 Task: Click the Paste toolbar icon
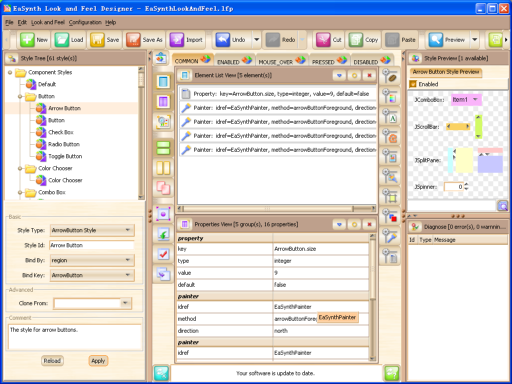click(x=392, y=40)
